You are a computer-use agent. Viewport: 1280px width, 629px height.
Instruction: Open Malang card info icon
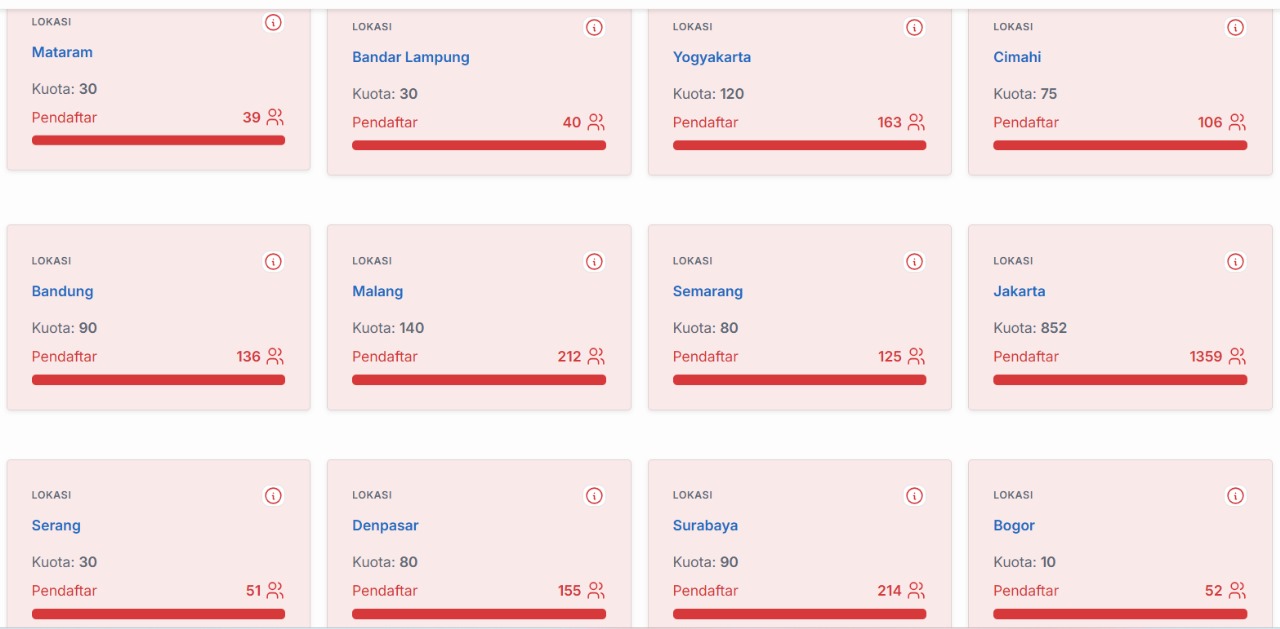(594, 262)
